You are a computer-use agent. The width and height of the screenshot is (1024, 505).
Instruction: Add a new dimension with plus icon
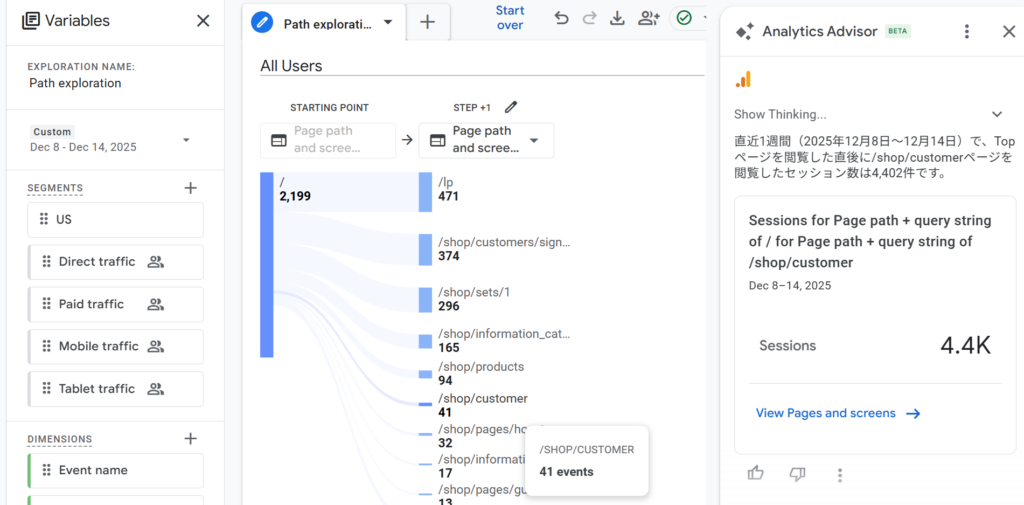(x=190, y=439)
